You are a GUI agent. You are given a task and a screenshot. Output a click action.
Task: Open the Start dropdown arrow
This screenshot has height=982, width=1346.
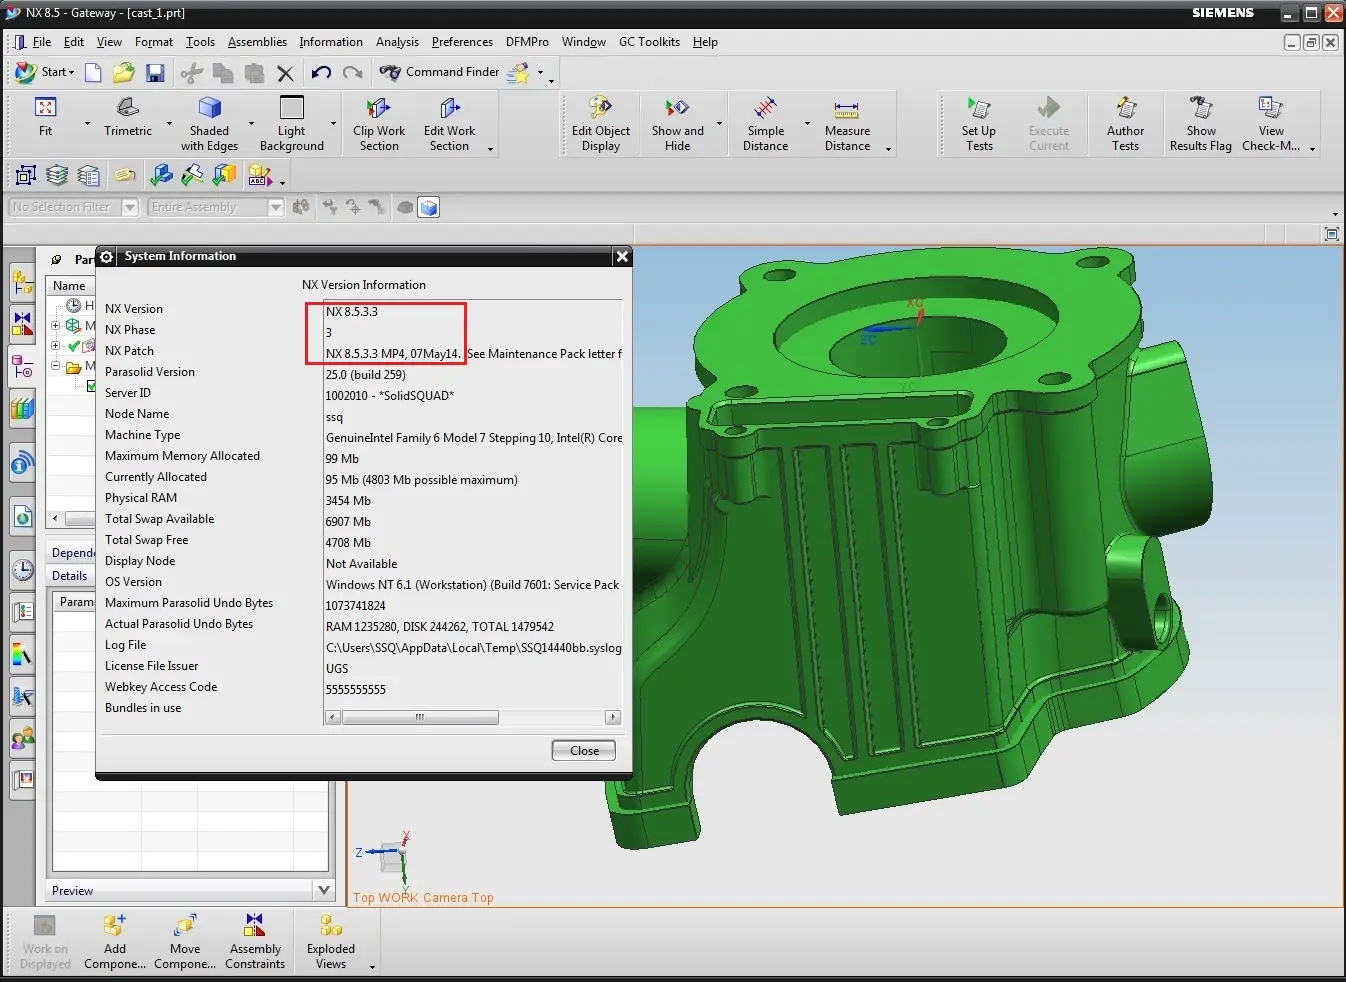[71, 73]
